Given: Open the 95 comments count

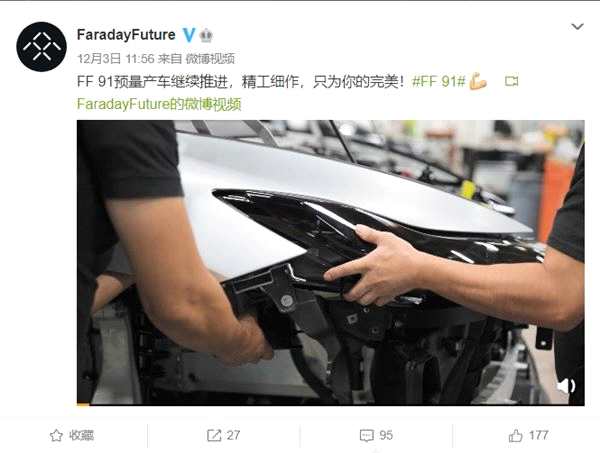Looking at the screenshot, I should click(x=386, y=435).
